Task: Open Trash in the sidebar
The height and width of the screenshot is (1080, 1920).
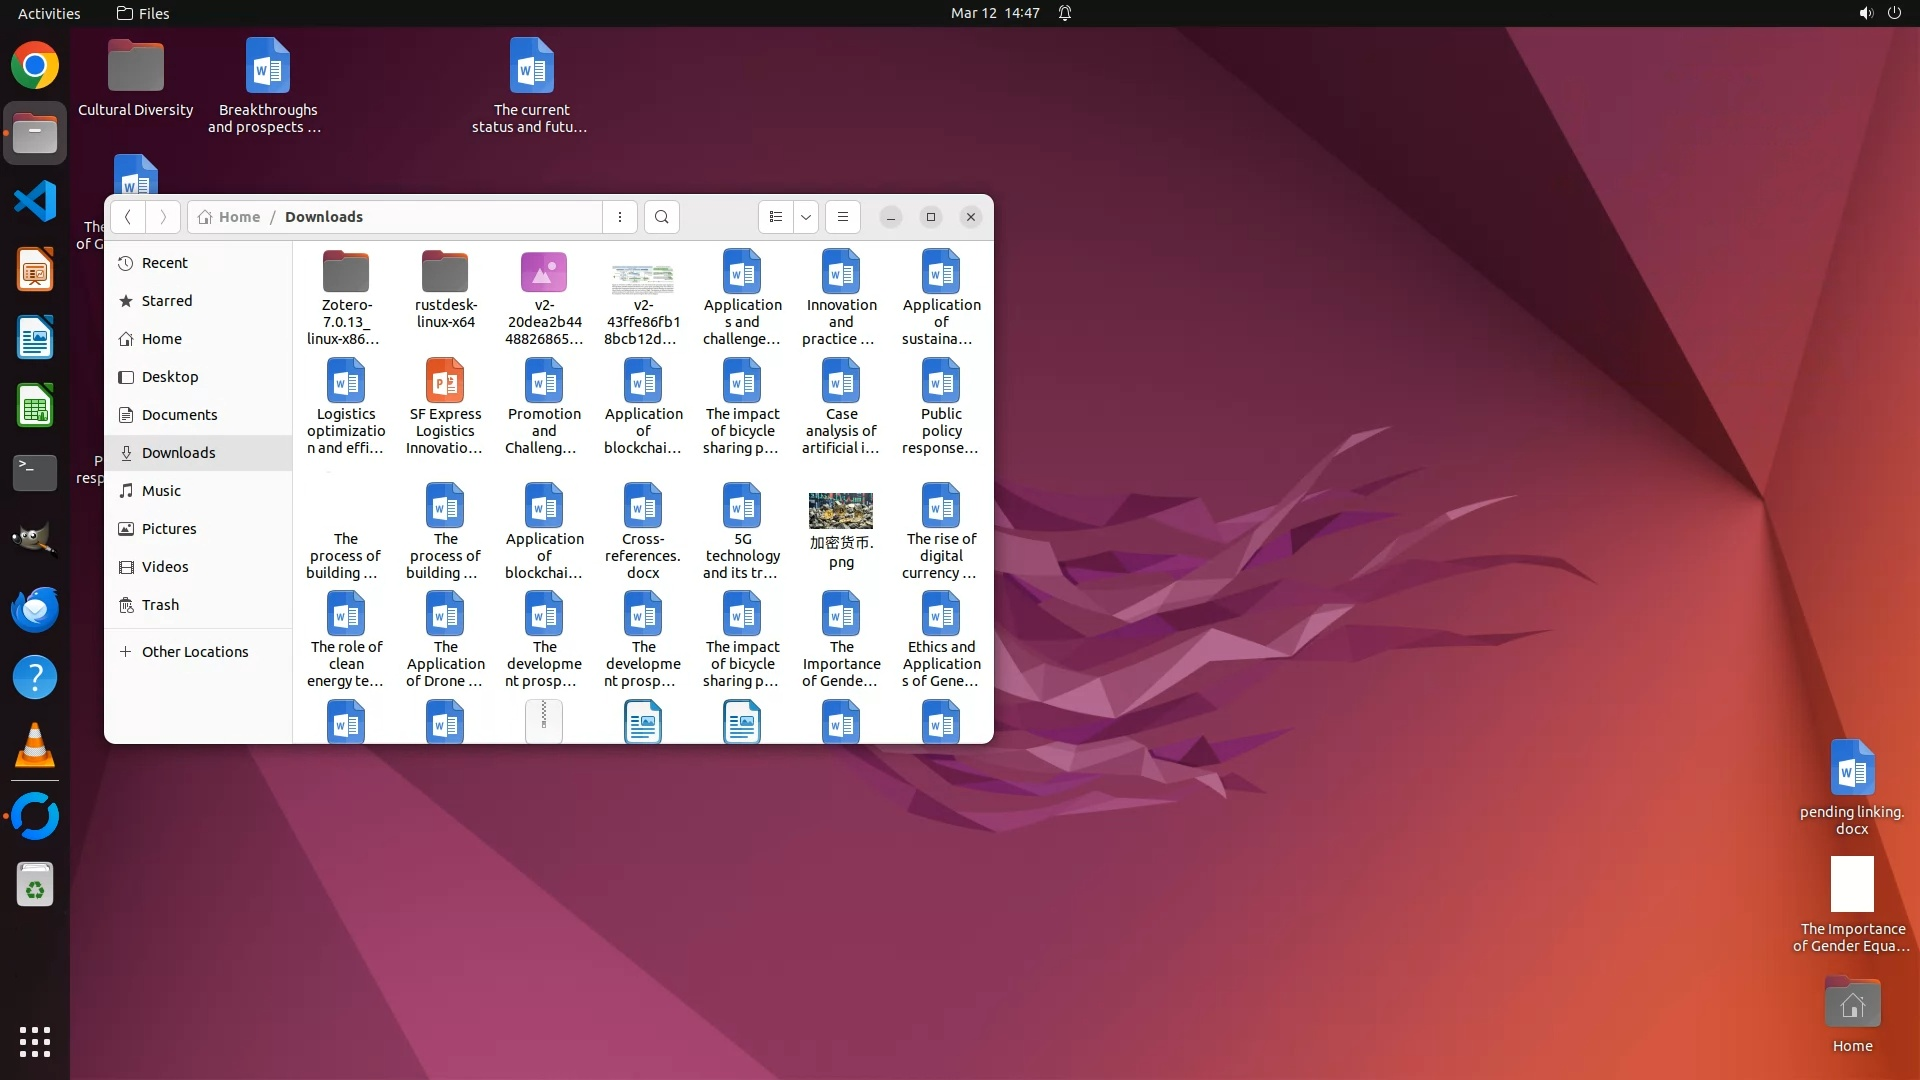Action: [x=160, y=605]
